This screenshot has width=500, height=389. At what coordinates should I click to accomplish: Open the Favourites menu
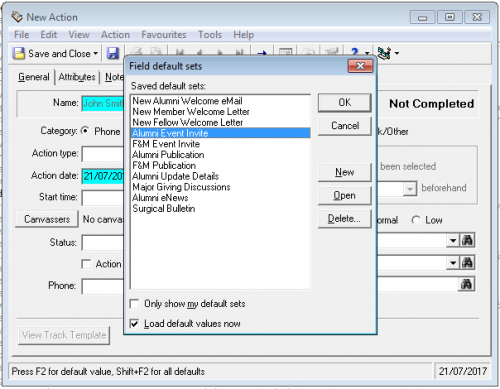[164, 35]
